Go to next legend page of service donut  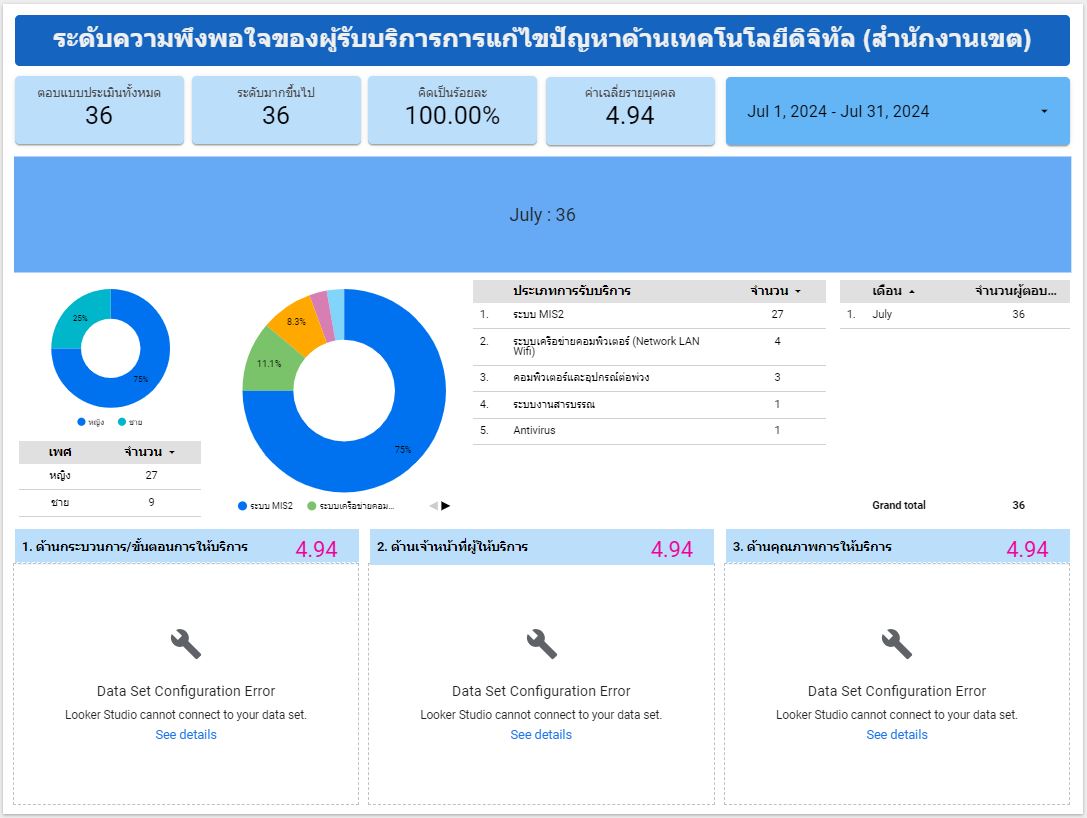446,506
